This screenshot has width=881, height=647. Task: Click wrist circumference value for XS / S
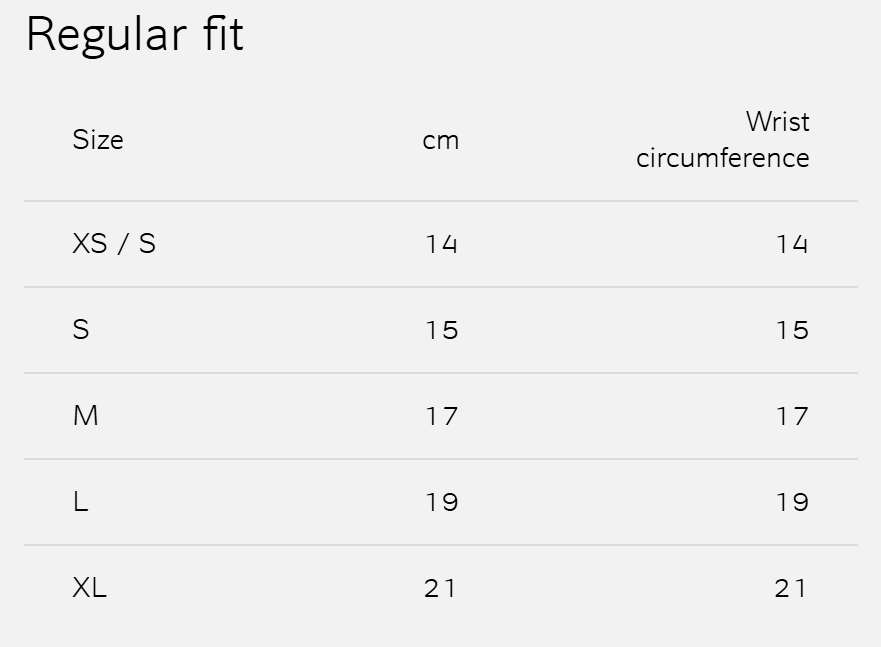791,244
